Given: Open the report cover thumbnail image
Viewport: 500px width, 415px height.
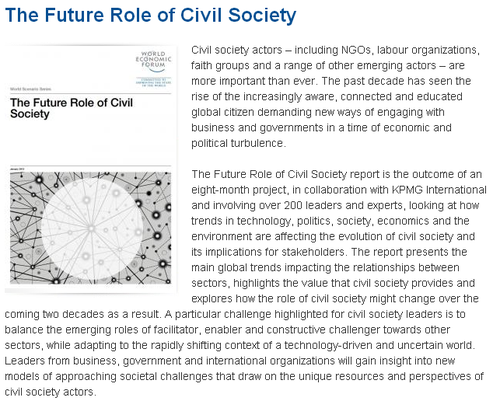Looking at the screenshot, I should 91,169.
